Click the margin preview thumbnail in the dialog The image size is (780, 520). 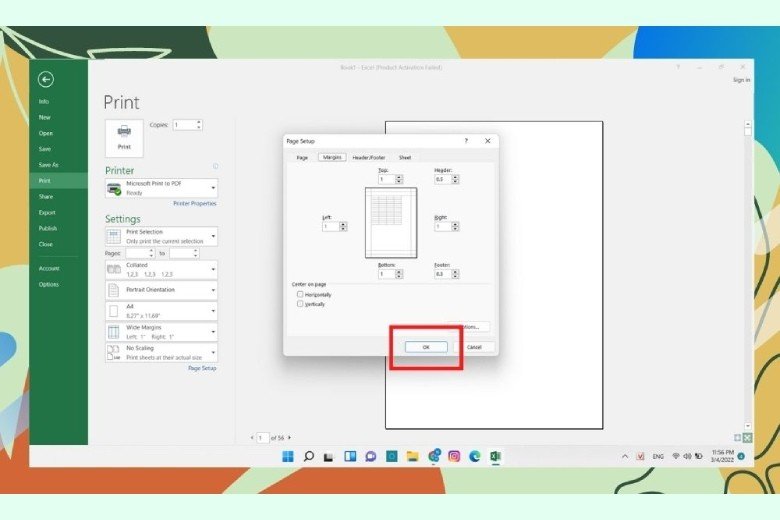pos(391,223)
